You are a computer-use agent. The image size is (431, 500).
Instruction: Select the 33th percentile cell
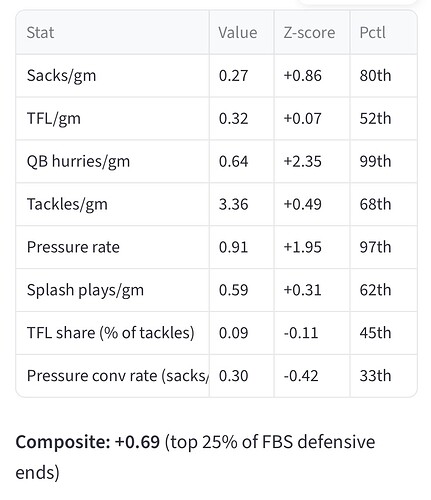point(383,376)
